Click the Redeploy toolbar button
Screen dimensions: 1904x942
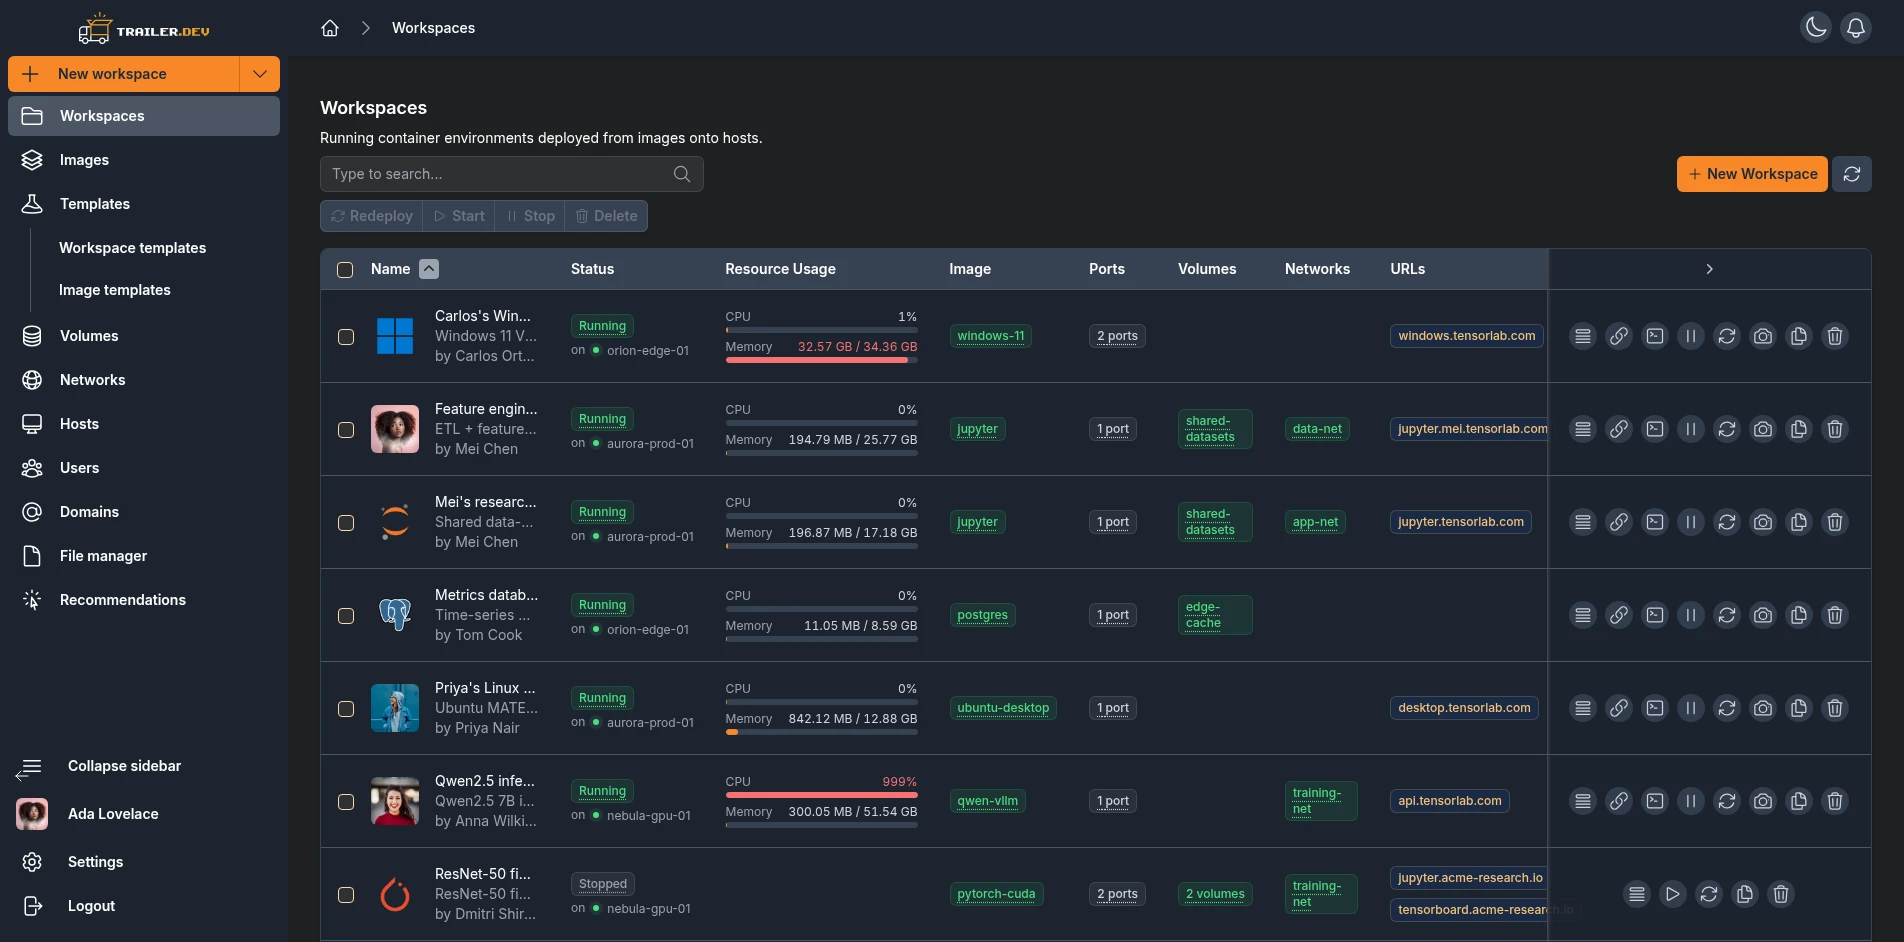point(372,216)
